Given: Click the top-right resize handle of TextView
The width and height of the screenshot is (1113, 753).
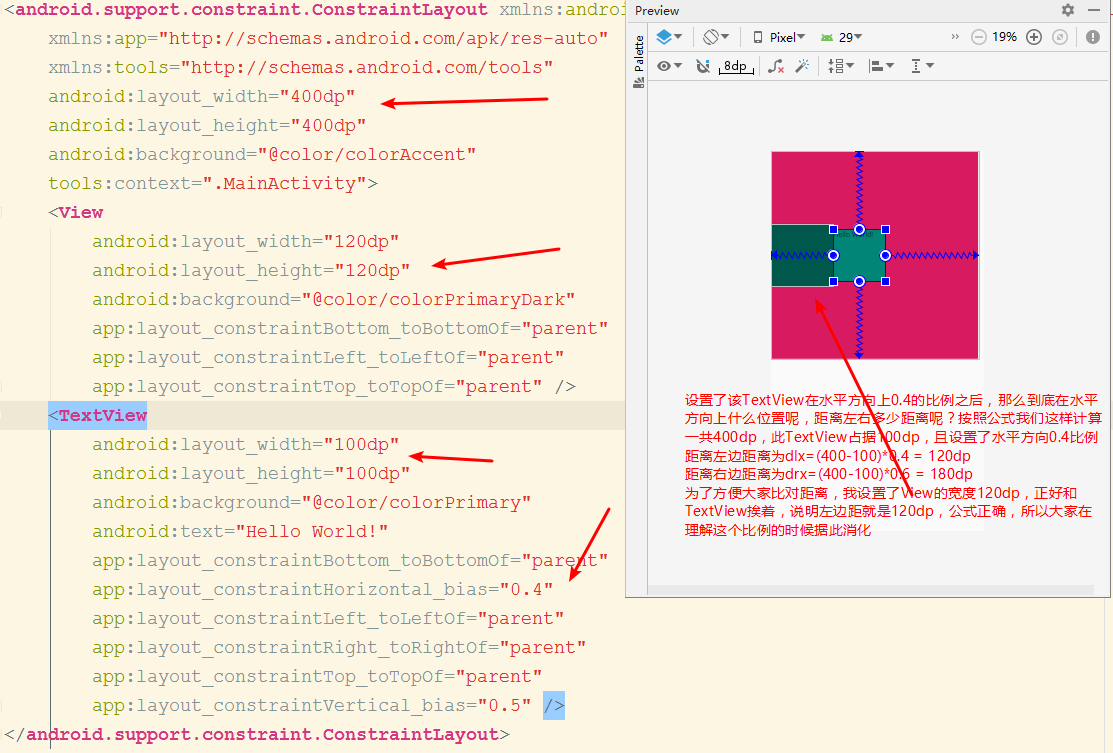Looking at the screenshot, I should pos(885,230).
